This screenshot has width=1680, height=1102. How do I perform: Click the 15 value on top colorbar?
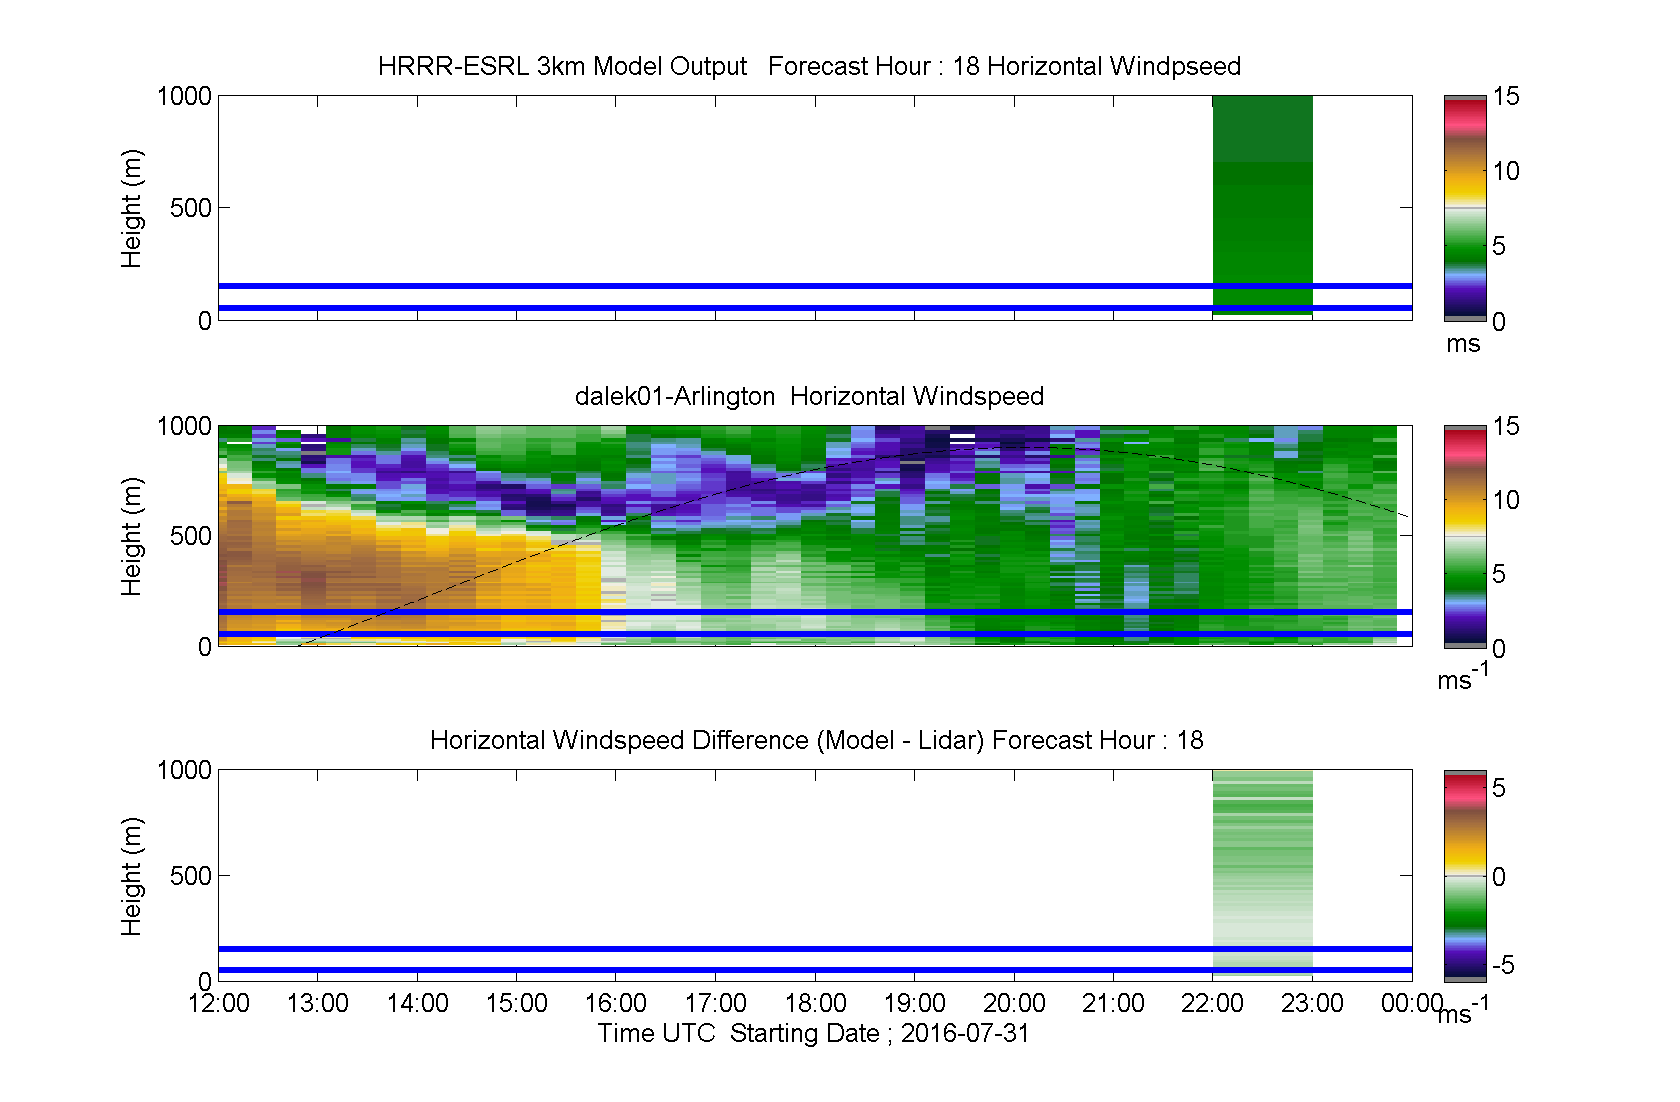pos(1506,96)
